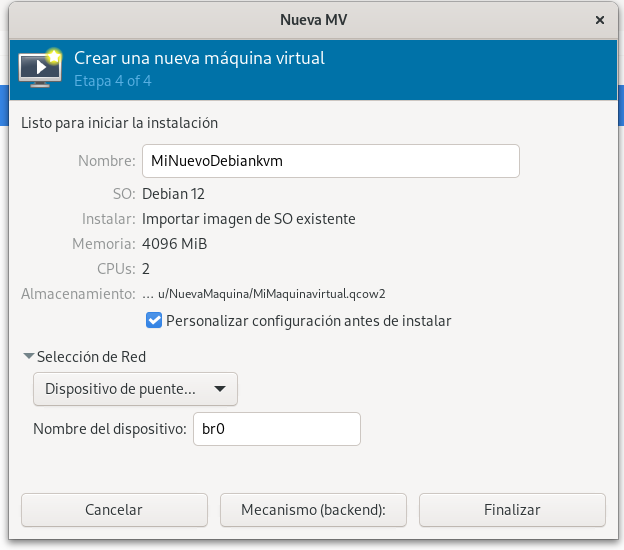The width and height of the screenshot is (624, 550).
Task: Click the Nueva MV title bar
Action: click(313, 20)
